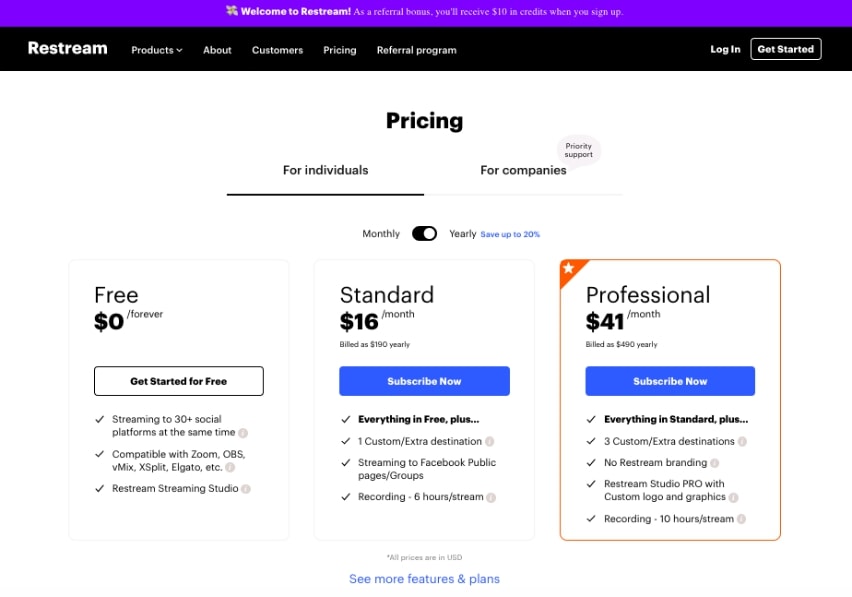The width and height of the screenshot is (852, 597).
Task: Click Subscribe Now under Standard plan
Action: click(x=424, y=381)
